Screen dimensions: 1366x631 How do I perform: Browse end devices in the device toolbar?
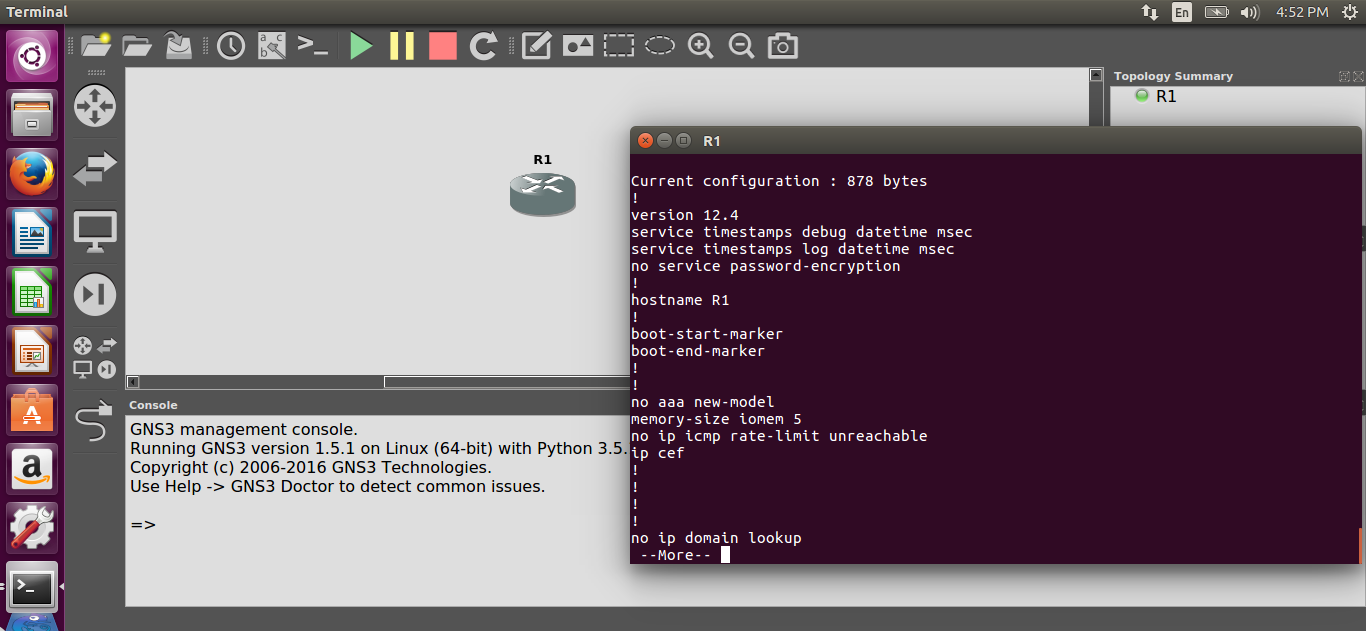pos(95,232)
